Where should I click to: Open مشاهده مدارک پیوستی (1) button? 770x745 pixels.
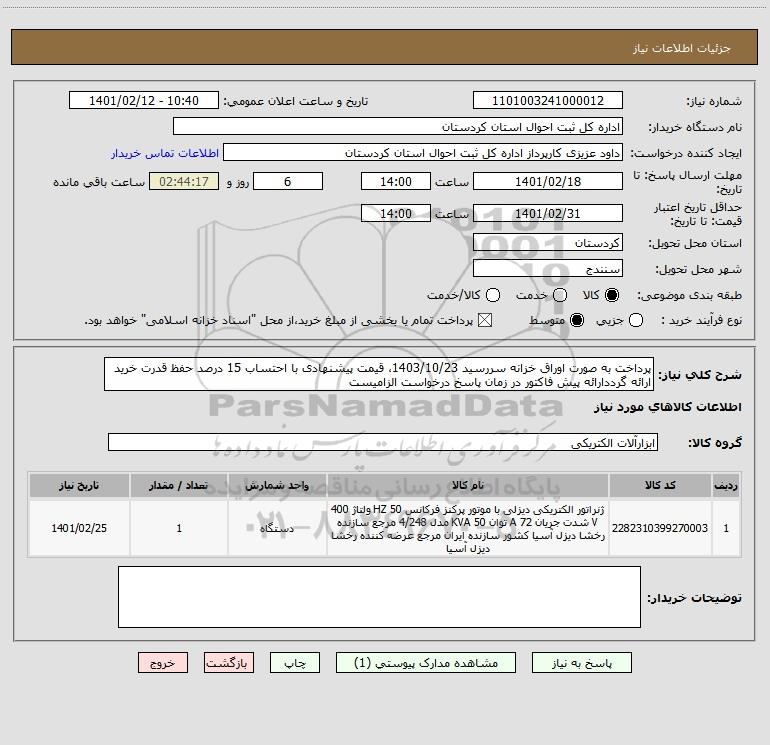pyautogui.click(x=426, y=663)
